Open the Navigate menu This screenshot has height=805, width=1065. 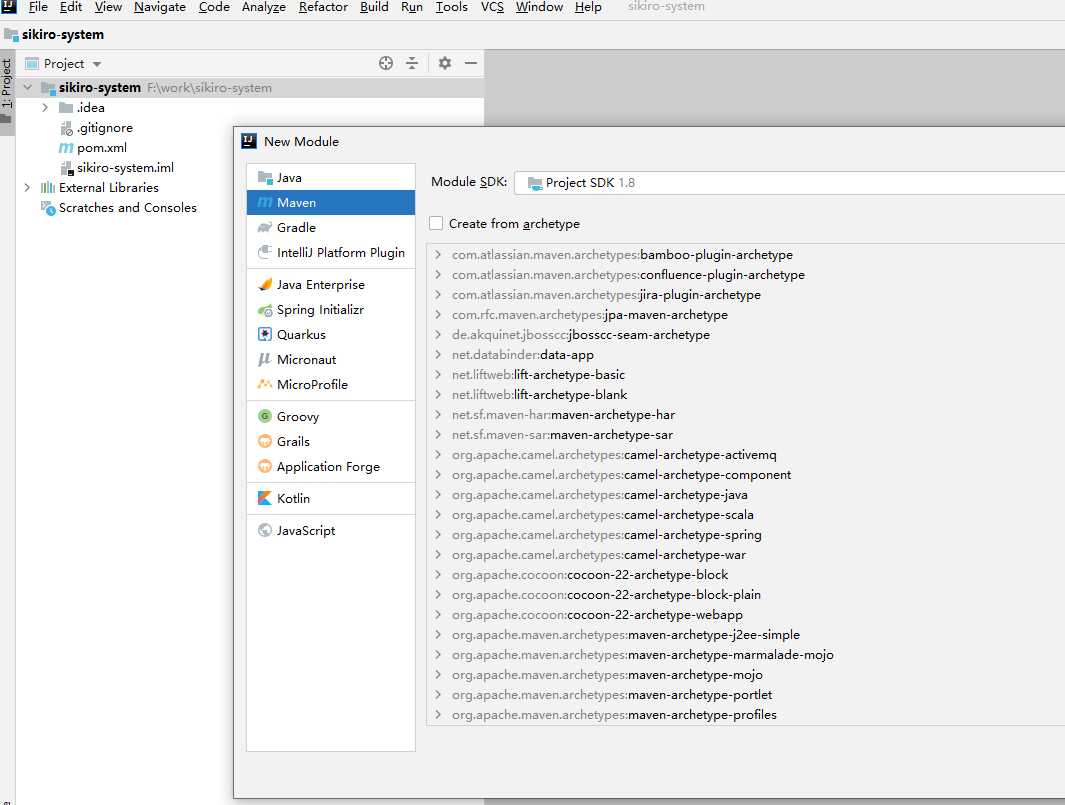click(160, 7)
